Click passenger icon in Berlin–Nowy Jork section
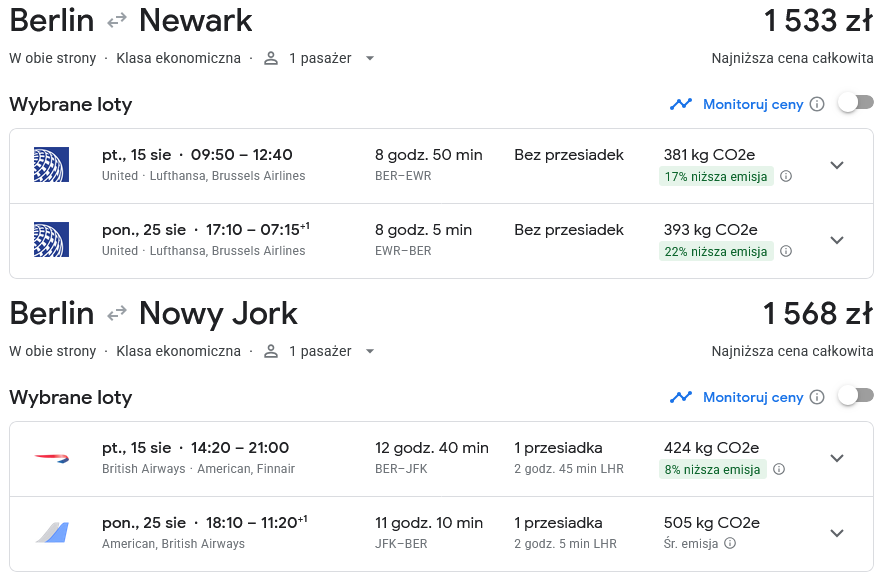Screen dimensions: 884x581 [x=271, y=352]
